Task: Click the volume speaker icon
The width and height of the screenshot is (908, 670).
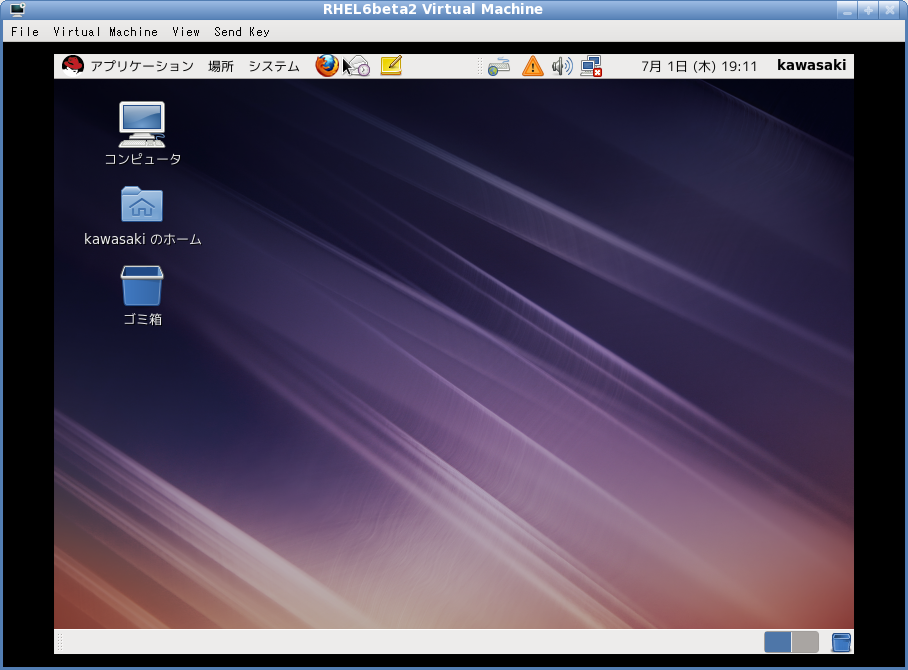Action: (x=562, y=66)
